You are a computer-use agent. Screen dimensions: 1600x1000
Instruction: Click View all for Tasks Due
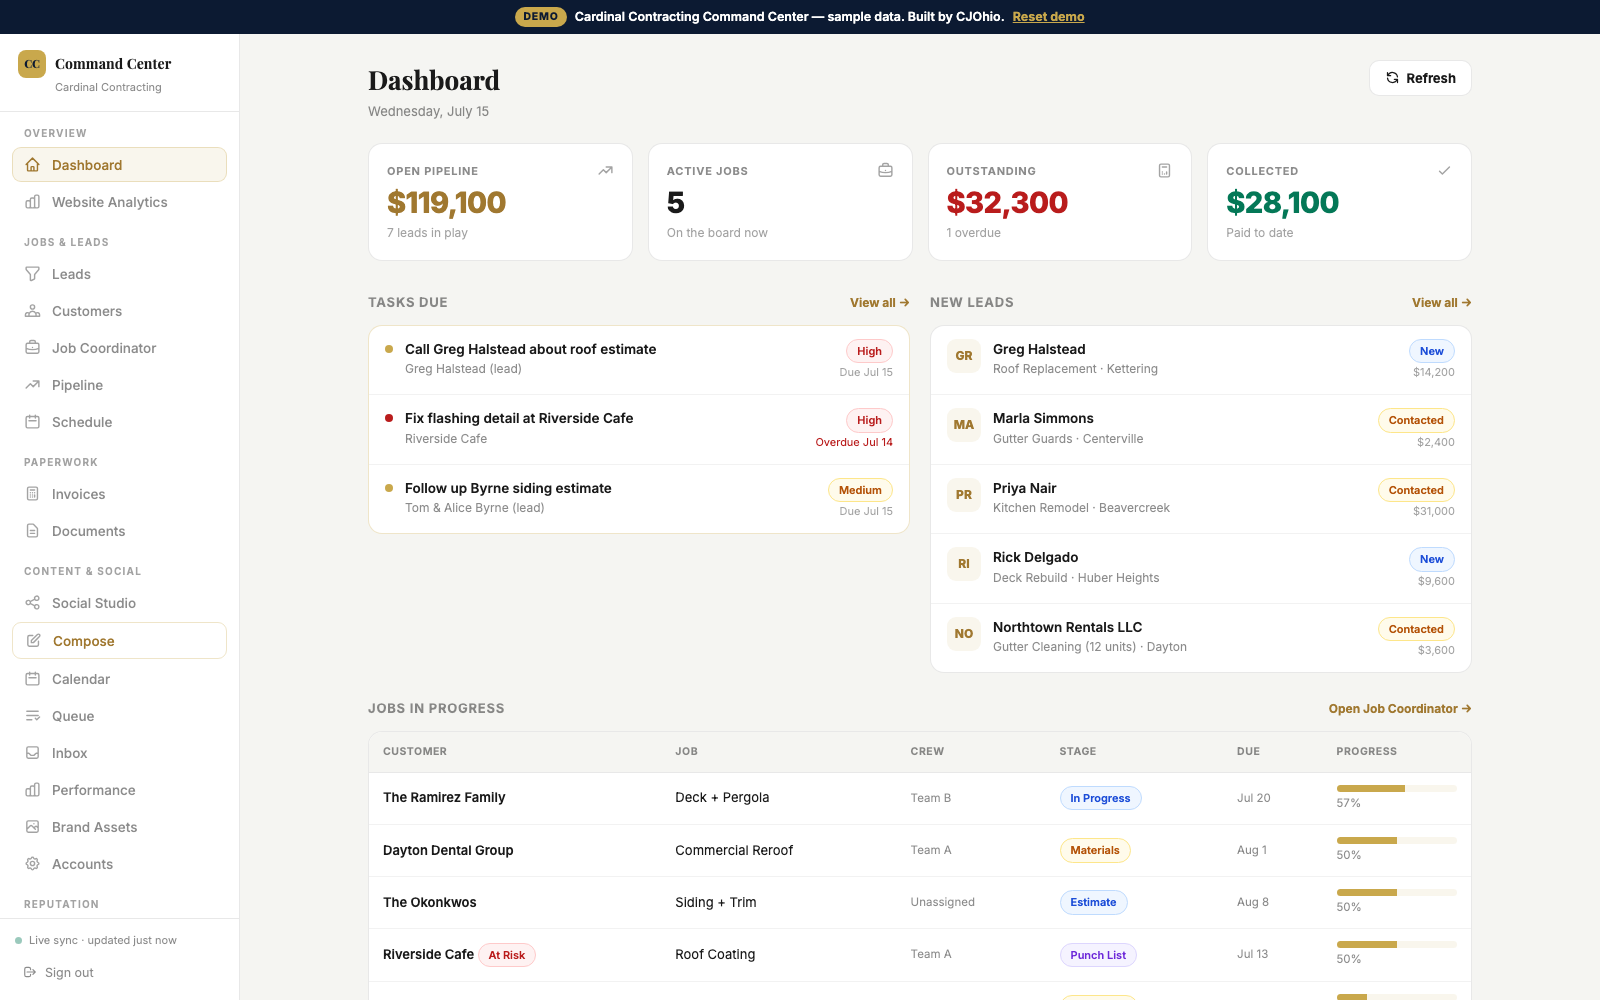click(x=879, y=303)
